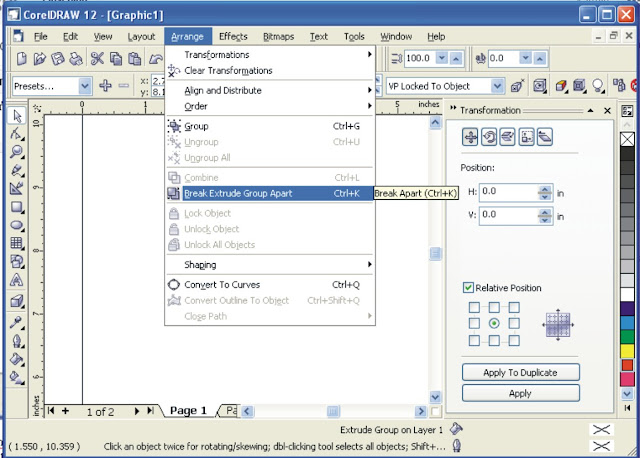Open Size tab in Transformation docker
Image resolution: width=640 pixels, height=458 pixels.
[x=526, y=137]
